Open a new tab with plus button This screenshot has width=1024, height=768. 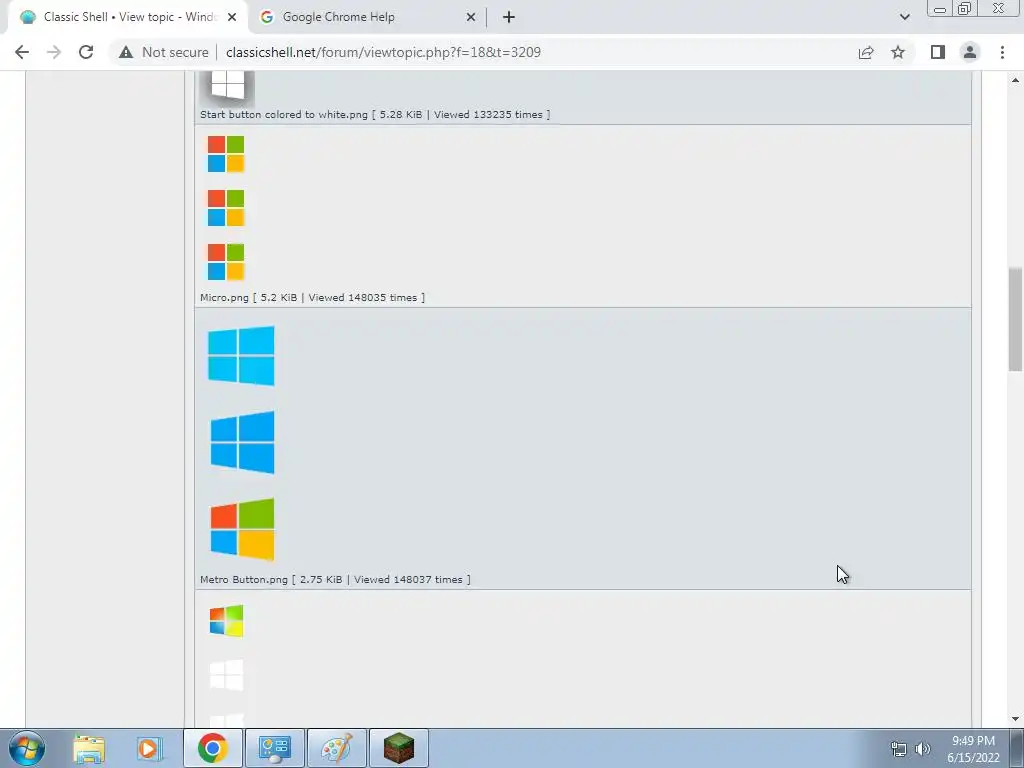click(x=509, y=17)
